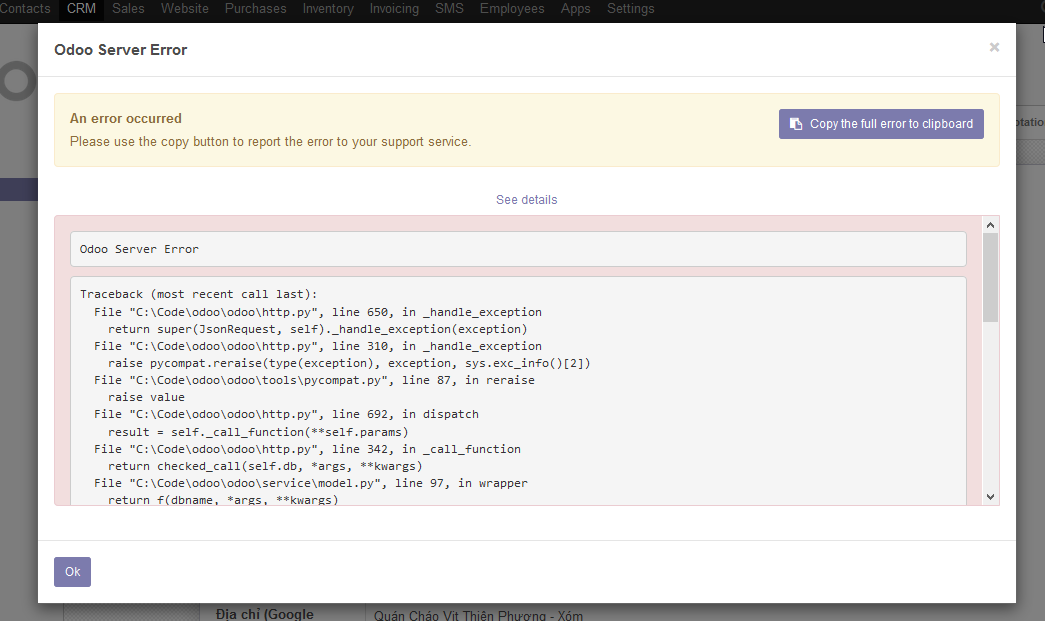Click the clipboard icon on copy button
Image resolution: width=1045 pixels, height=621 pixels.
click(x=796, y=124)
